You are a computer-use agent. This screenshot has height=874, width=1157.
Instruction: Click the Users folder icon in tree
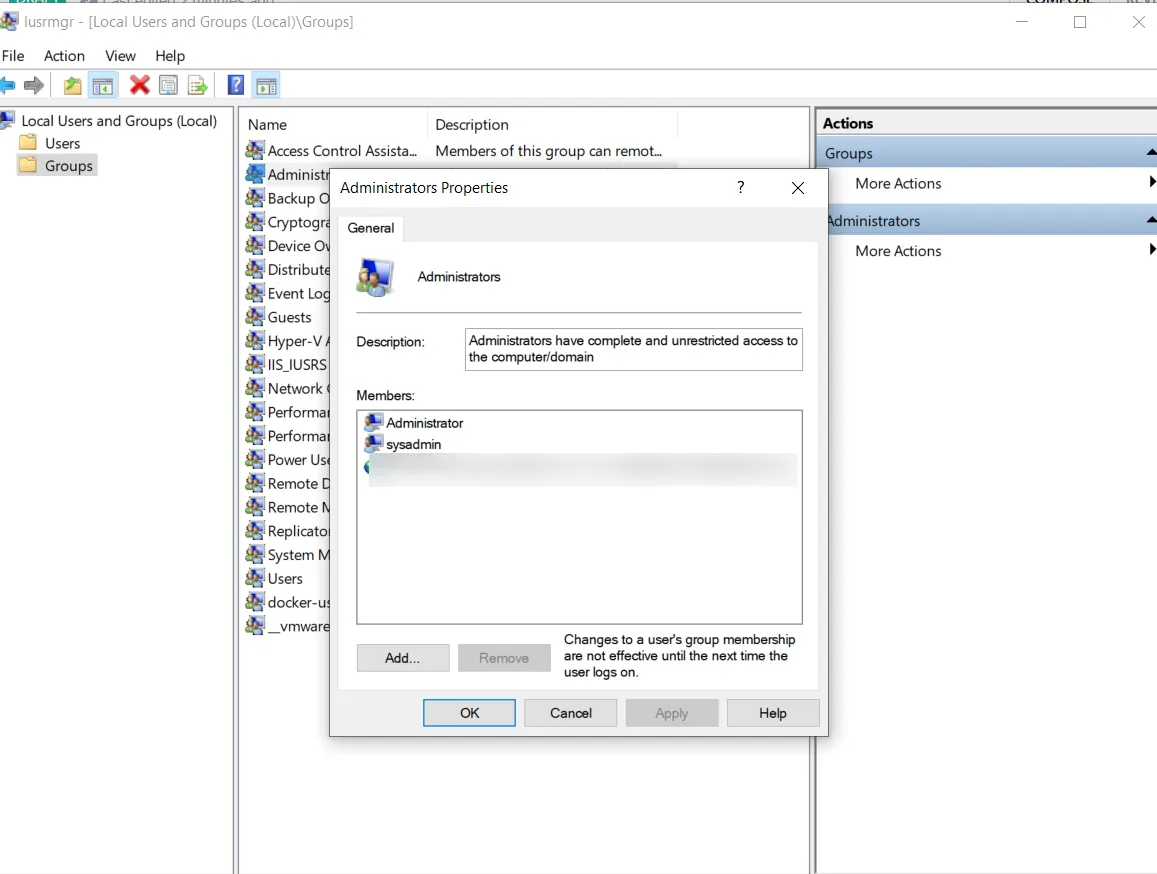click(x=28, y=142)
